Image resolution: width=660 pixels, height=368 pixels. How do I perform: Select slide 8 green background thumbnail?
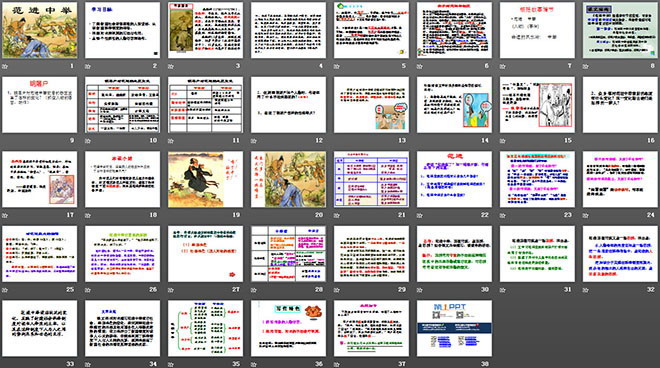[x=620, y=30]
